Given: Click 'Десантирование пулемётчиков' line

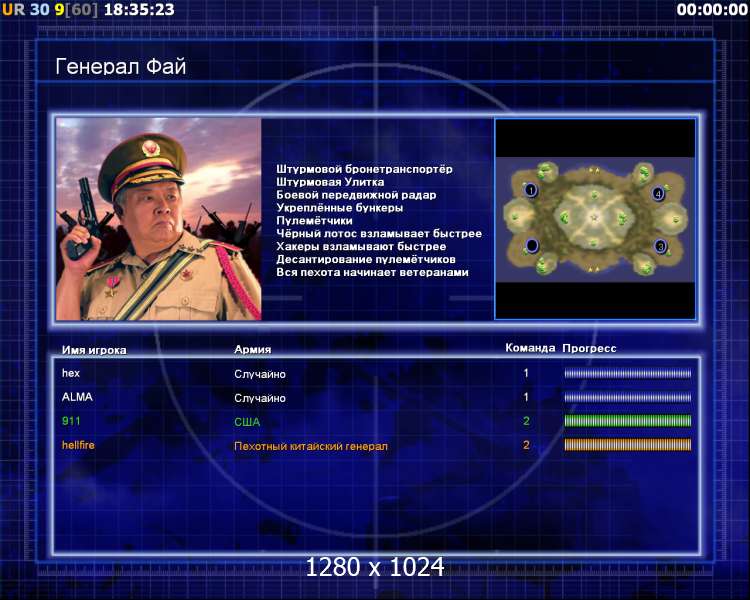Looking at the screenshot, I should (365, 259).
